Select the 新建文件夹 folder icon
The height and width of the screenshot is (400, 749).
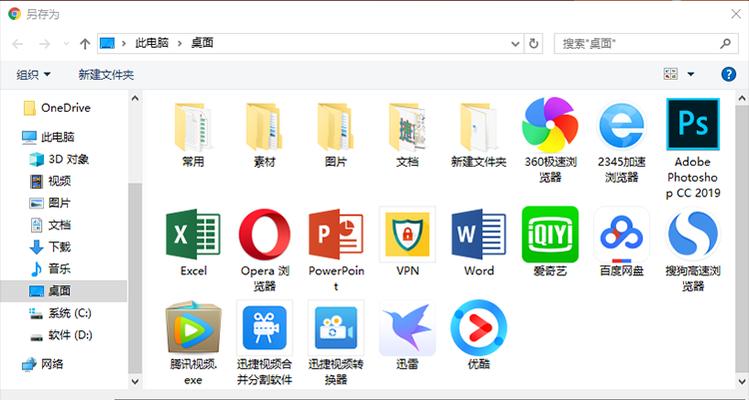[x=479, y=127]
